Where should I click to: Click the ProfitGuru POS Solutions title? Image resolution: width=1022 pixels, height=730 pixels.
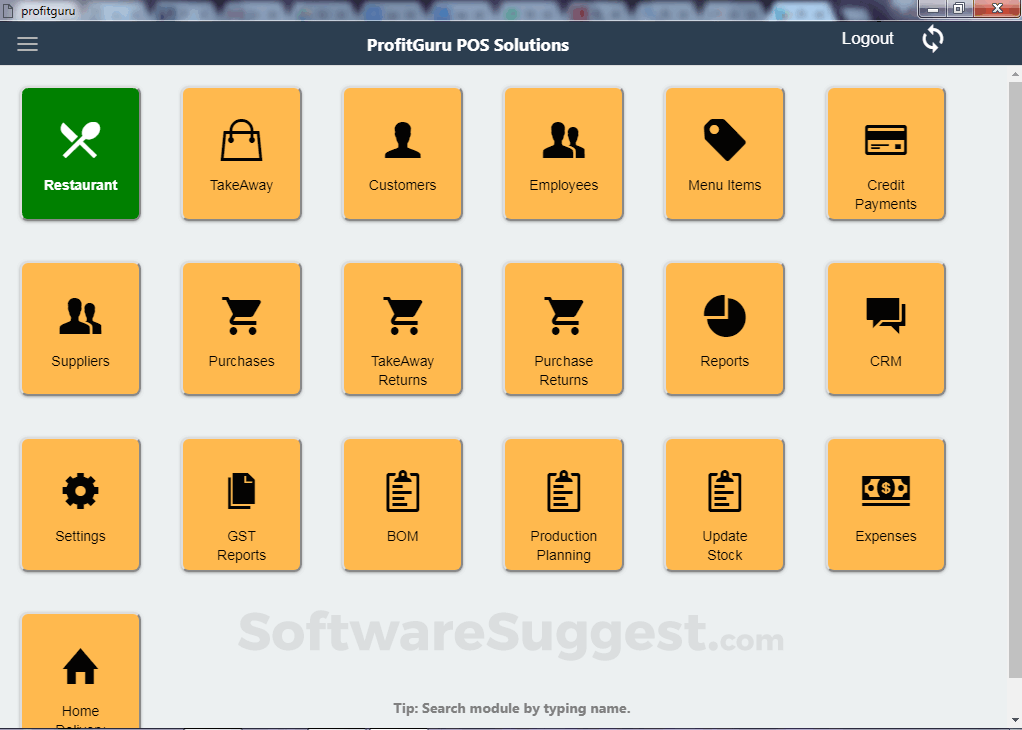pos(468,45)
